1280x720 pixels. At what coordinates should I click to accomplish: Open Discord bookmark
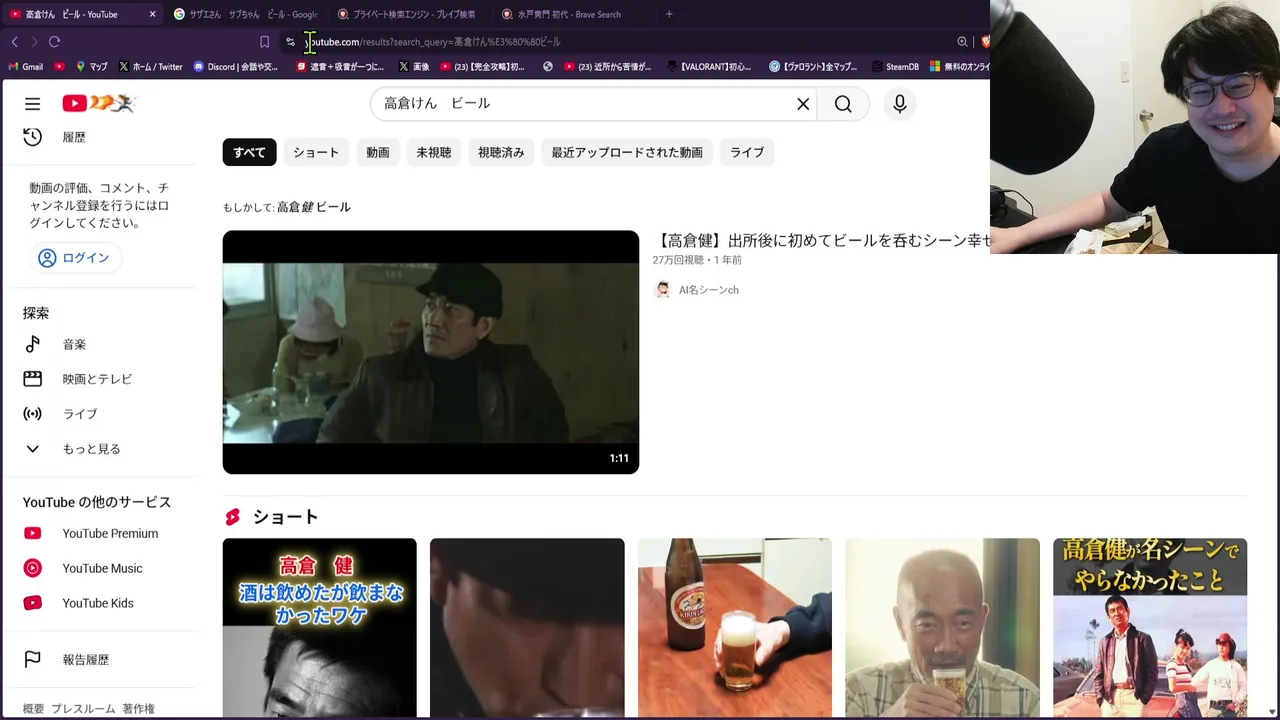pyautogui.click(x=236, y=67)
